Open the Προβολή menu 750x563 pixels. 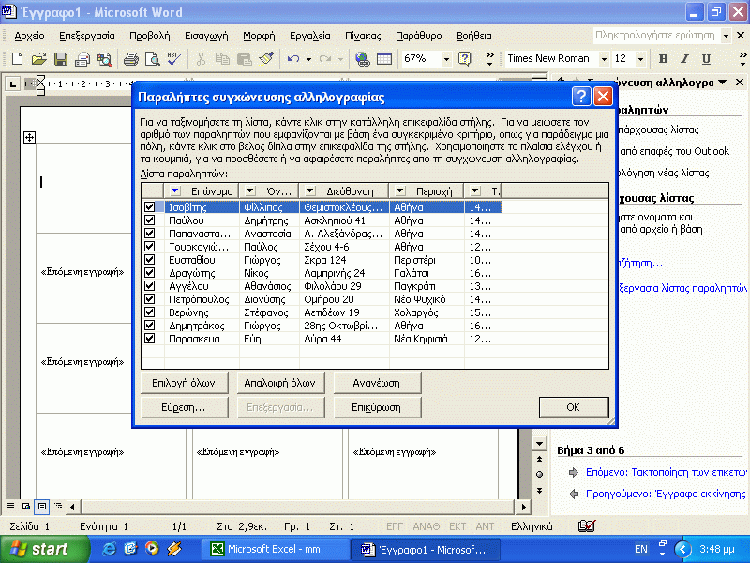(x=149, y=36)
